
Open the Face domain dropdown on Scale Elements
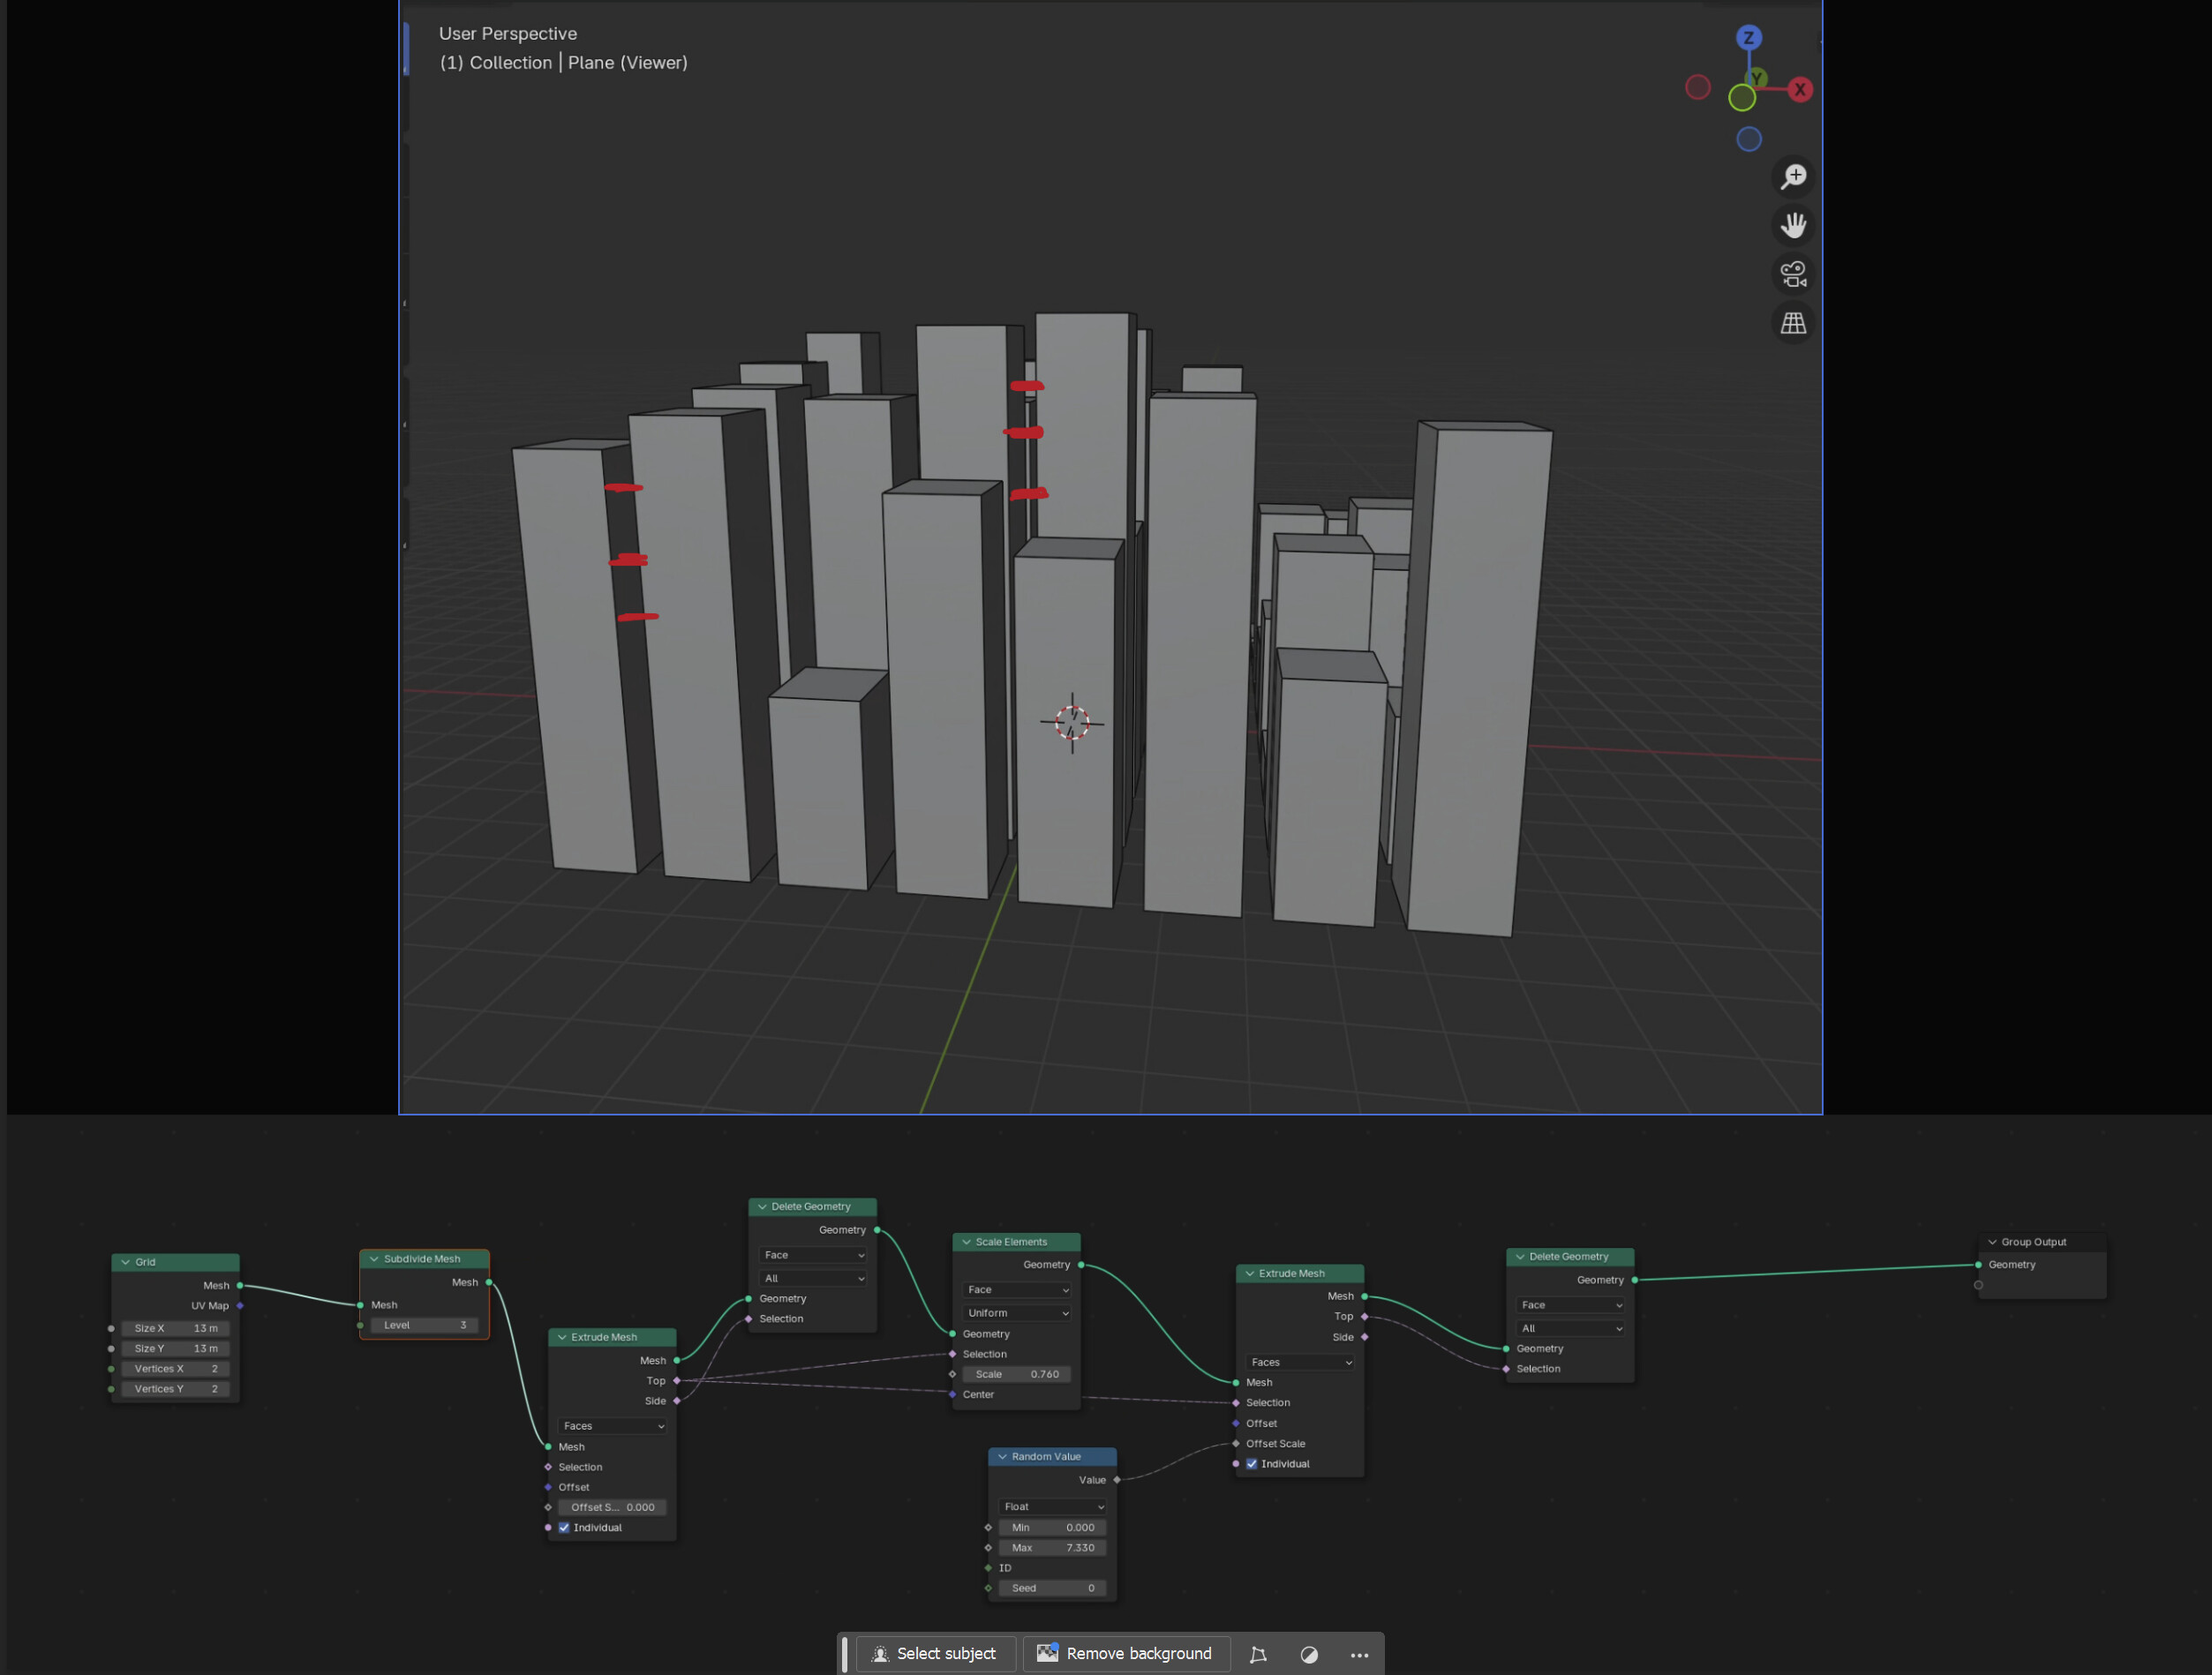tap(1017, 1290)
